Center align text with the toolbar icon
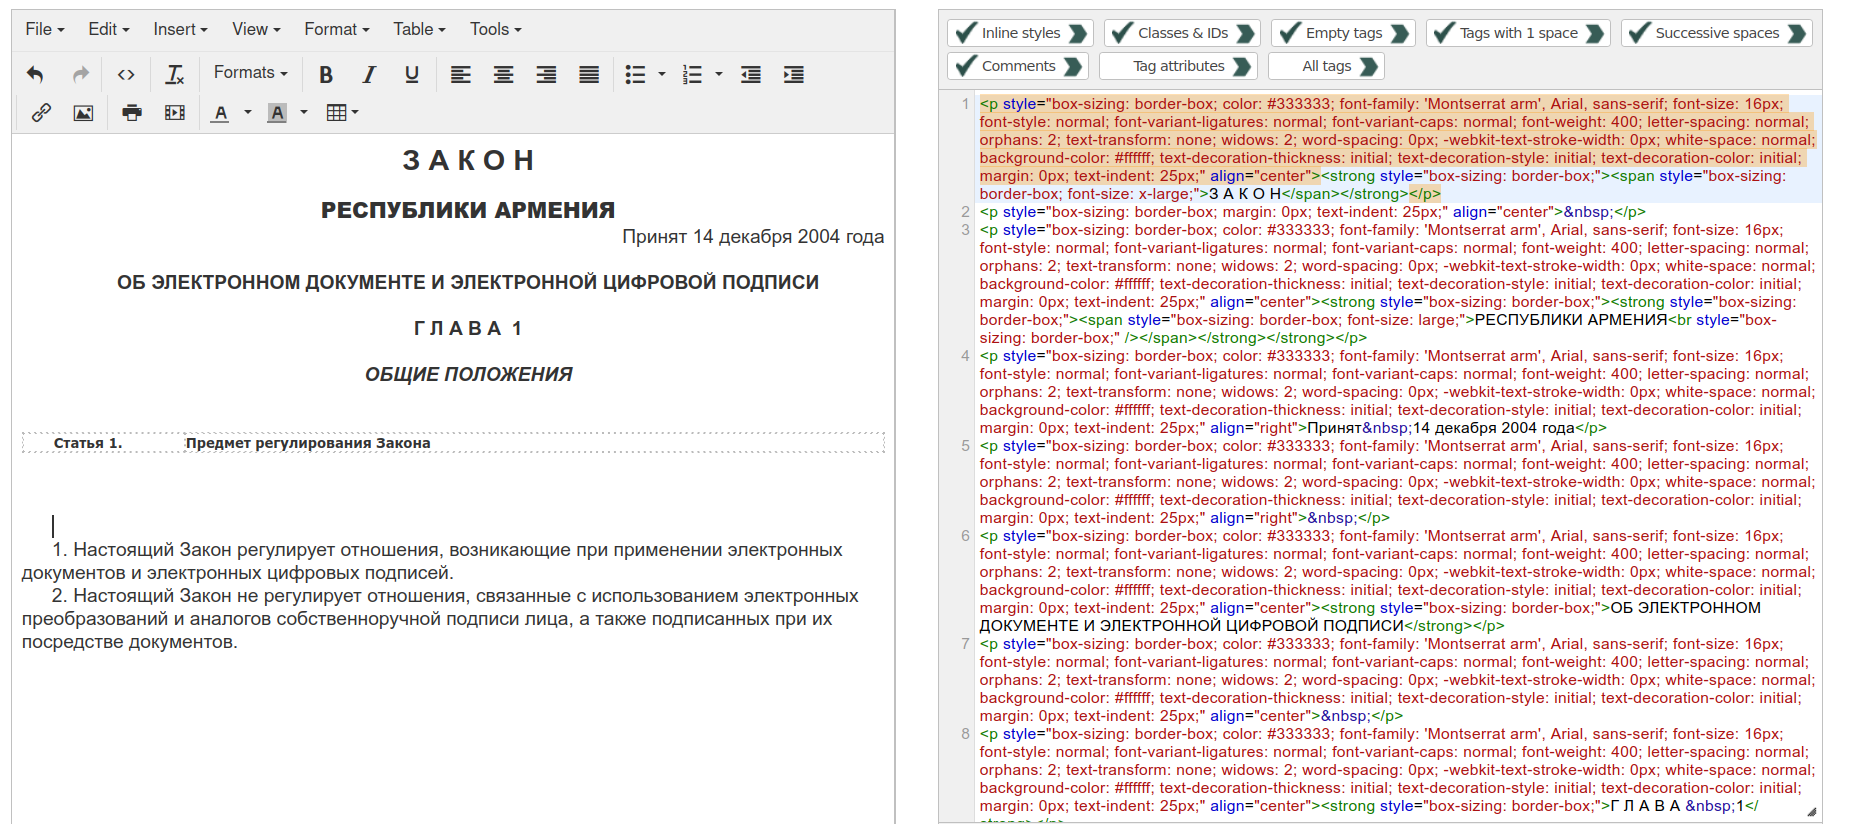The height and width of the screenshot is (824, 1854). click(503, 74)
